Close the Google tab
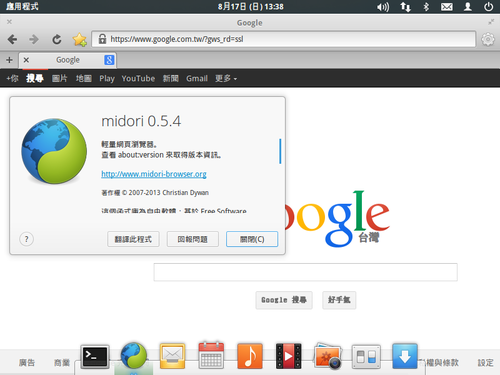Image resolution: width=500 pixels, height=375 pixels. coord(26,60)
